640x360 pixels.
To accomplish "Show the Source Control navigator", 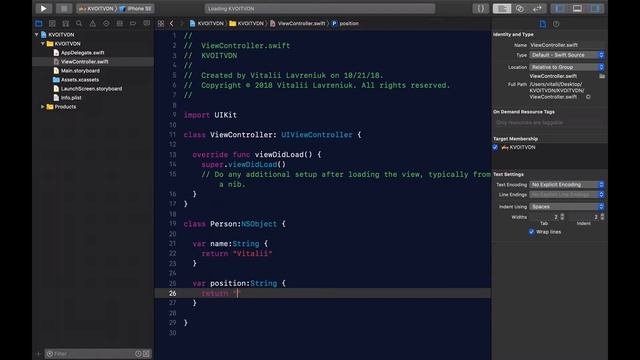I will tap(52, 24).
